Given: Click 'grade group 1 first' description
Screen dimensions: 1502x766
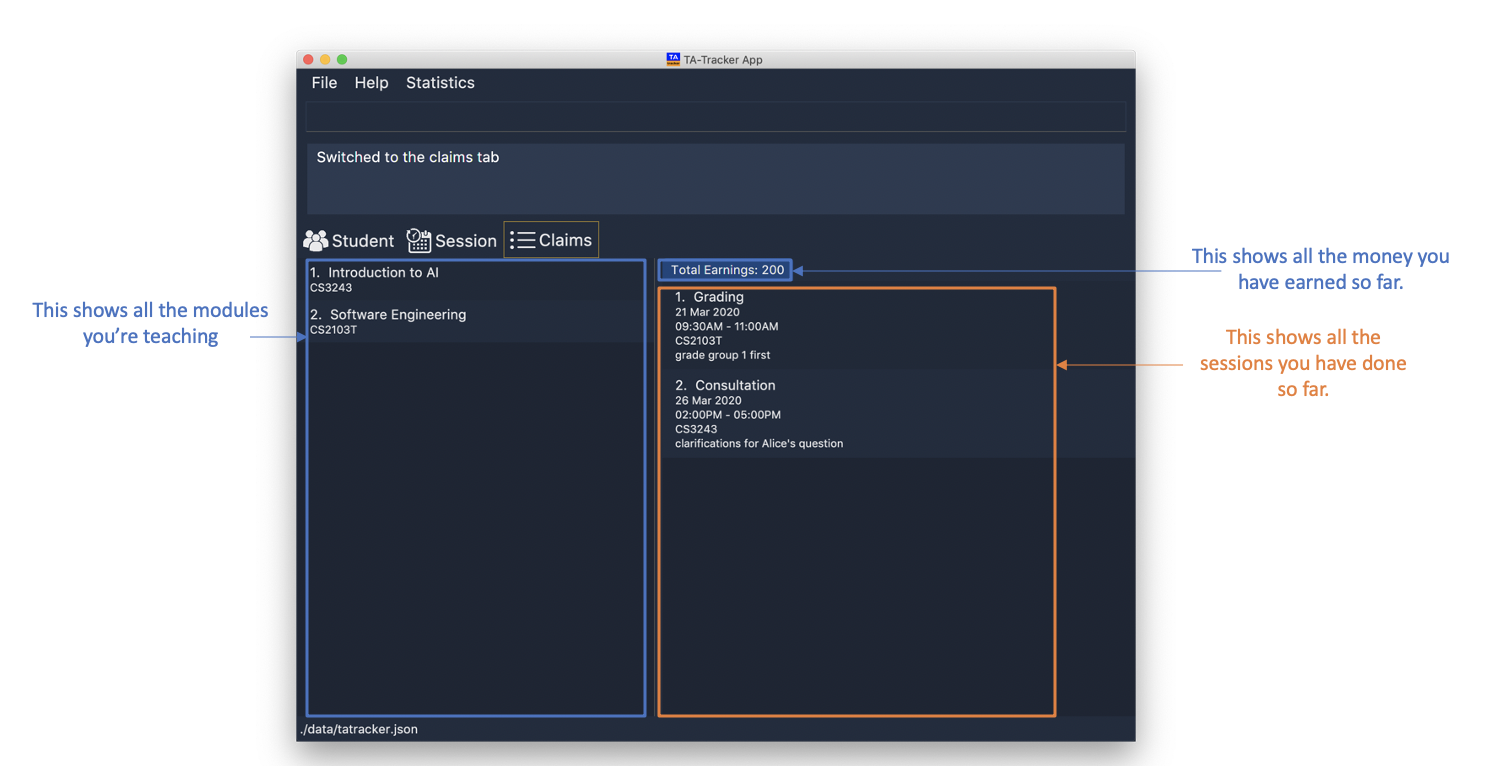Looking at the screenshot, I should click(723, 355).
